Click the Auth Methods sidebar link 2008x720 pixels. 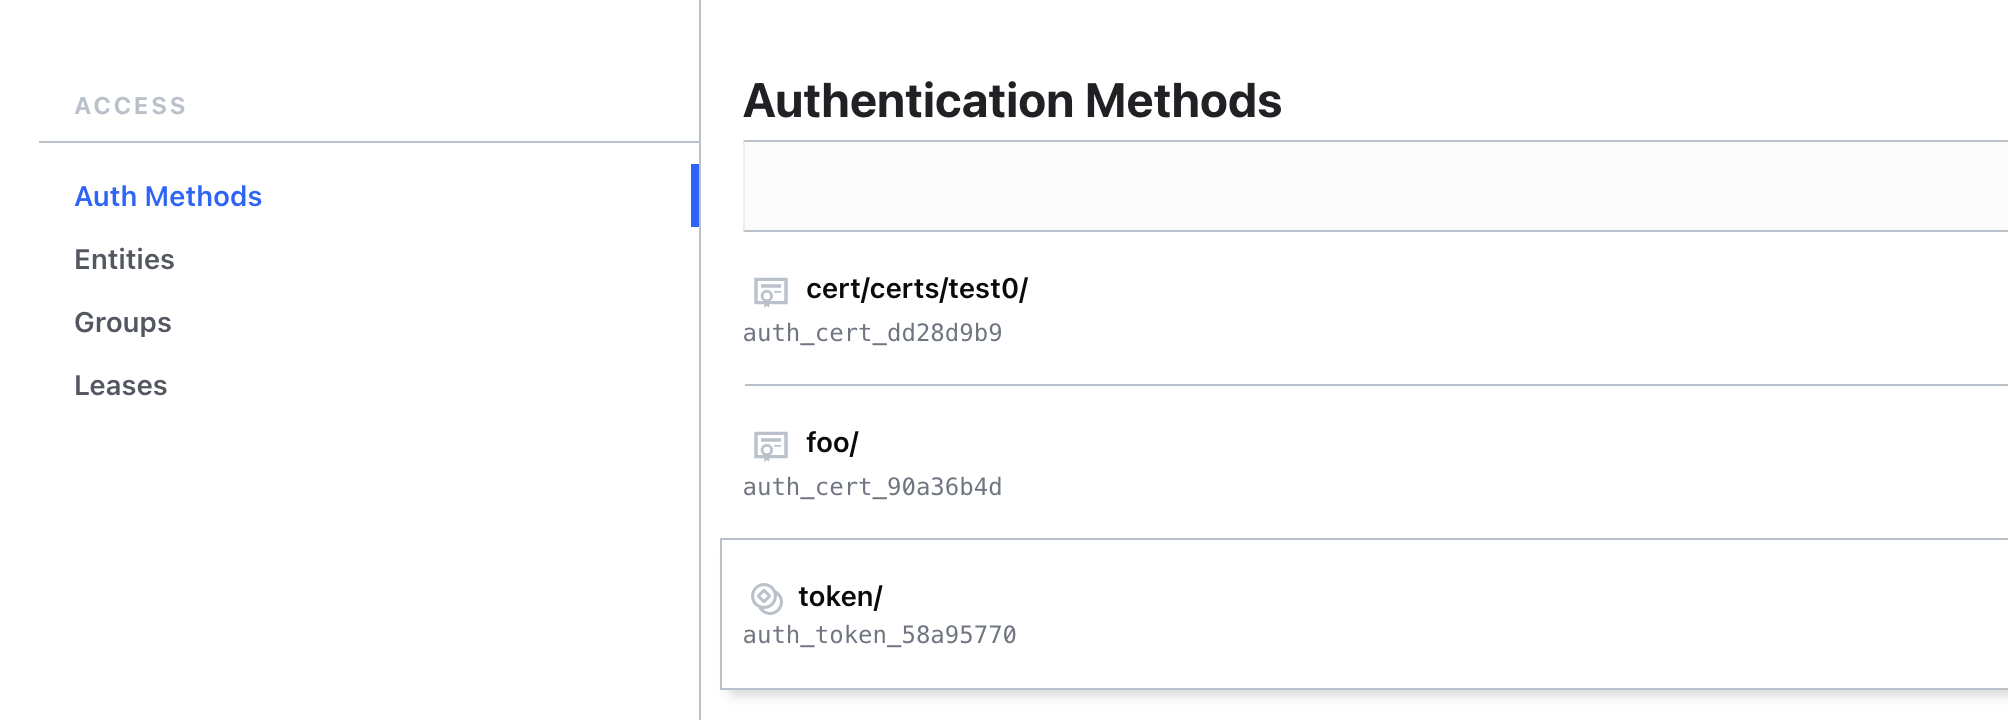click(167, 196)
